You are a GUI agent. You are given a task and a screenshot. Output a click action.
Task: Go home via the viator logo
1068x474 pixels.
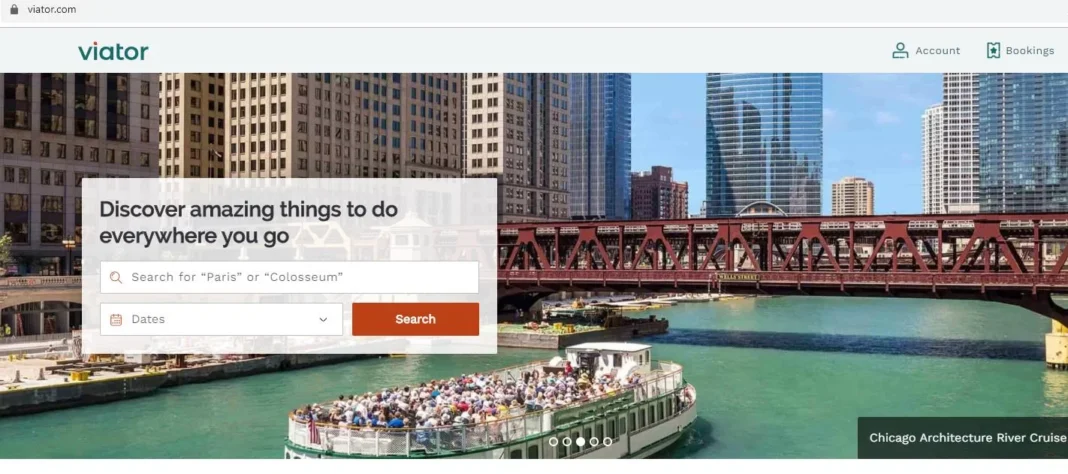(113, 51)
